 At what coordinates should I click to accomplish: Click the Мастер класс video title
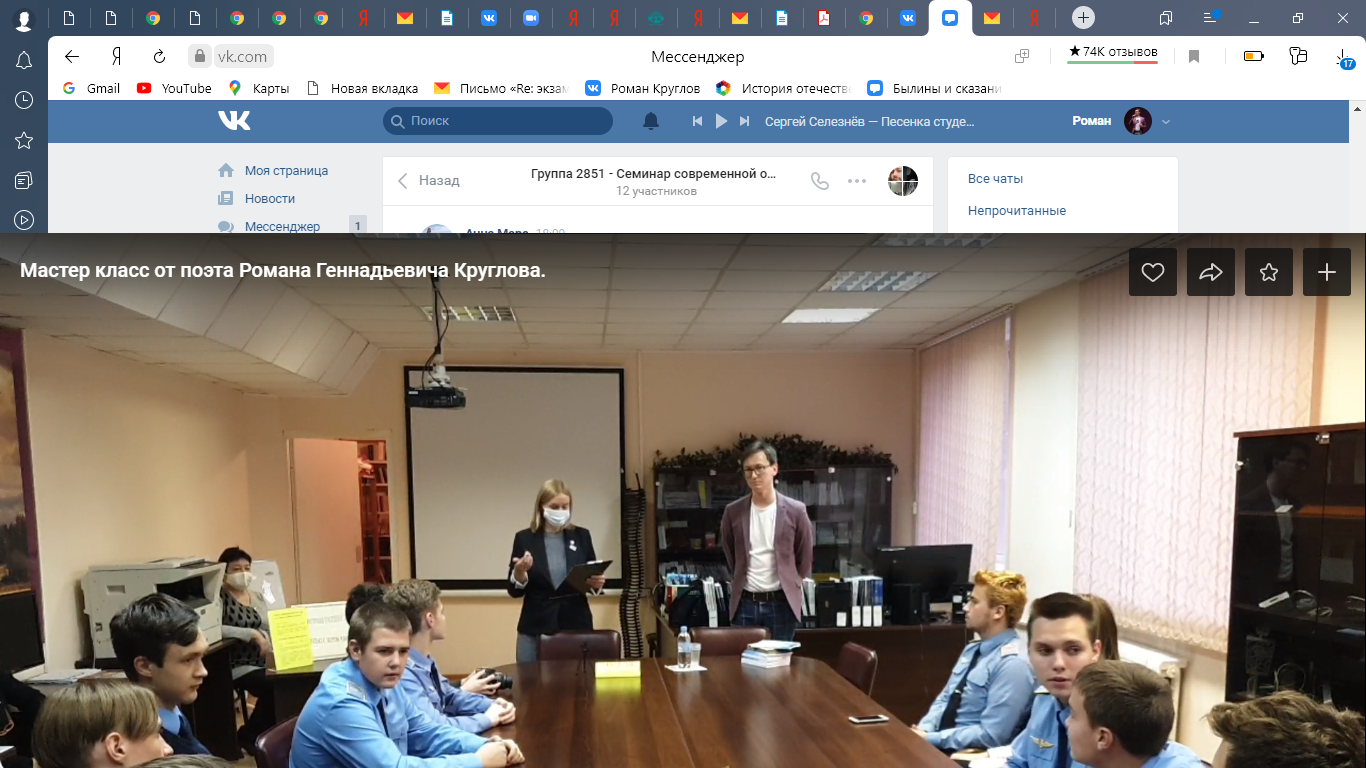point(283,271)
